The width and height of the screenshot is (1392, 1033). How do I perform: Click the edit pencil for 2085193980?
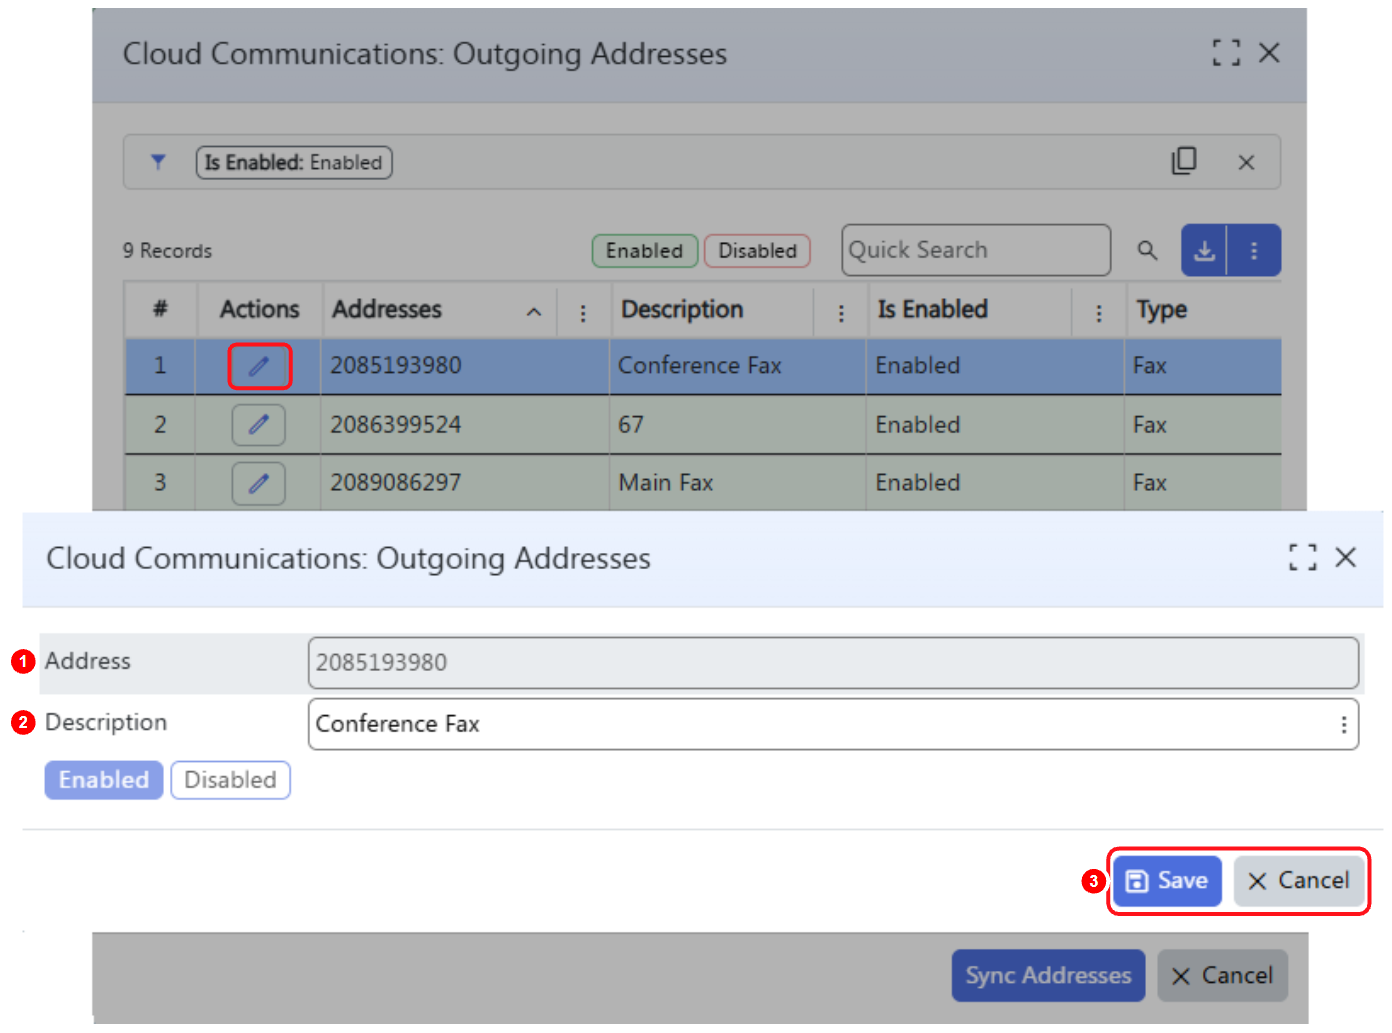[x=259, y=366]
